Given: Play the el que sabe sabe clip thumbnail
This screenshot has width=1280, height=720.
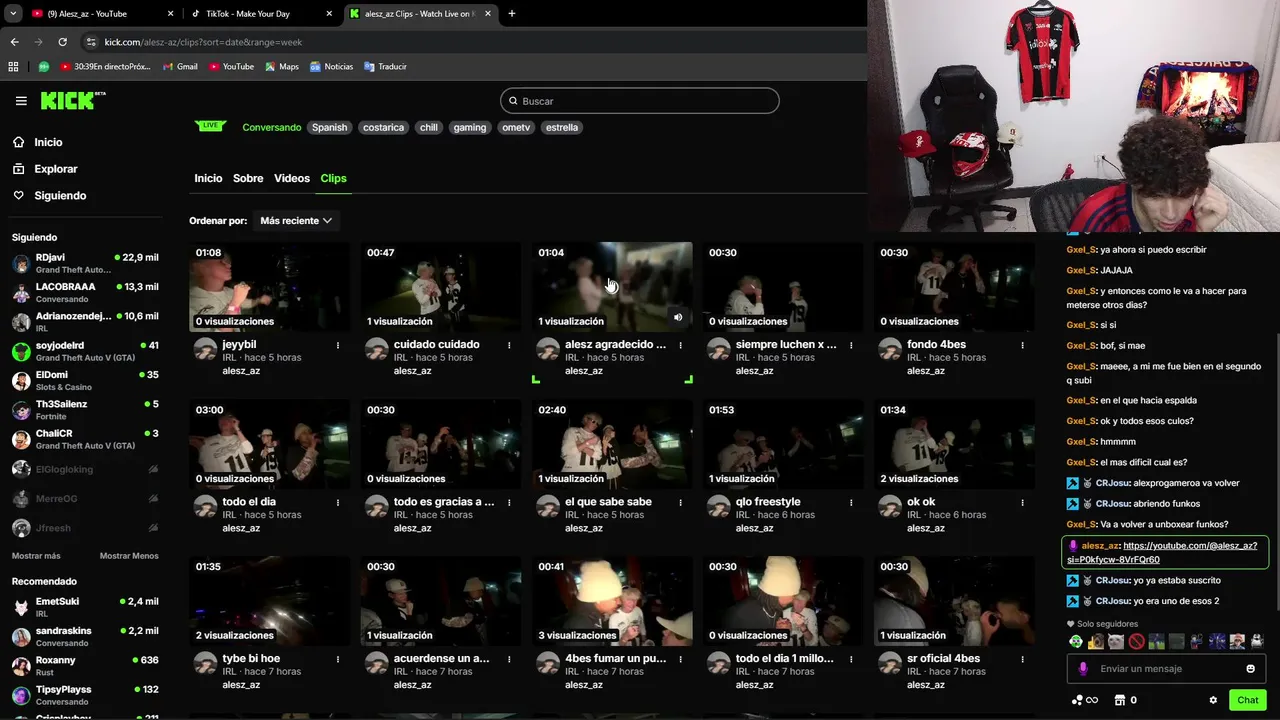Looking at the screenshot, I should pyautogui.click(x=612, y=444).
